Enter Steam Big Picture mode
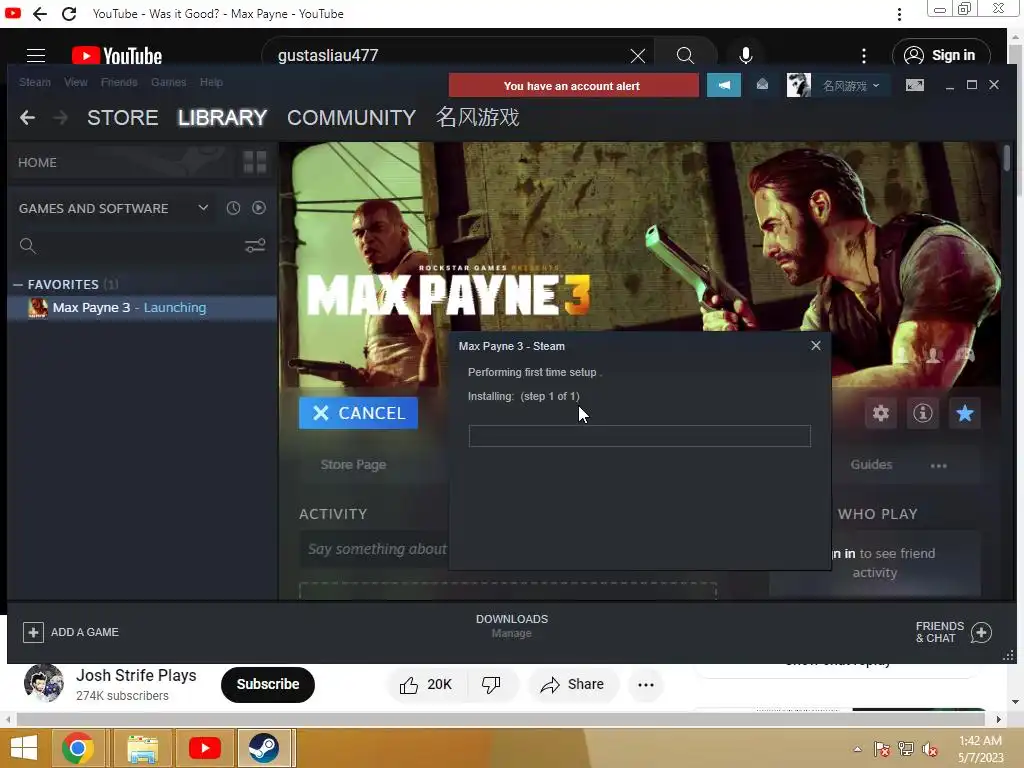This screenshot has height=768, width=1024. point(914,85)
